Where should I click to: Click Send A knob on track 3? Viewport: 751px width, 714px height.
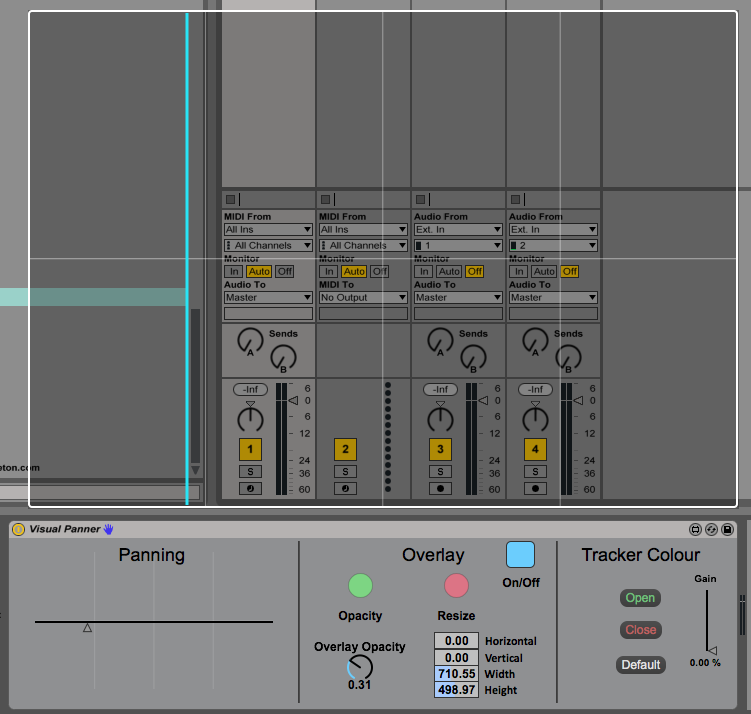tap(440, 342)
